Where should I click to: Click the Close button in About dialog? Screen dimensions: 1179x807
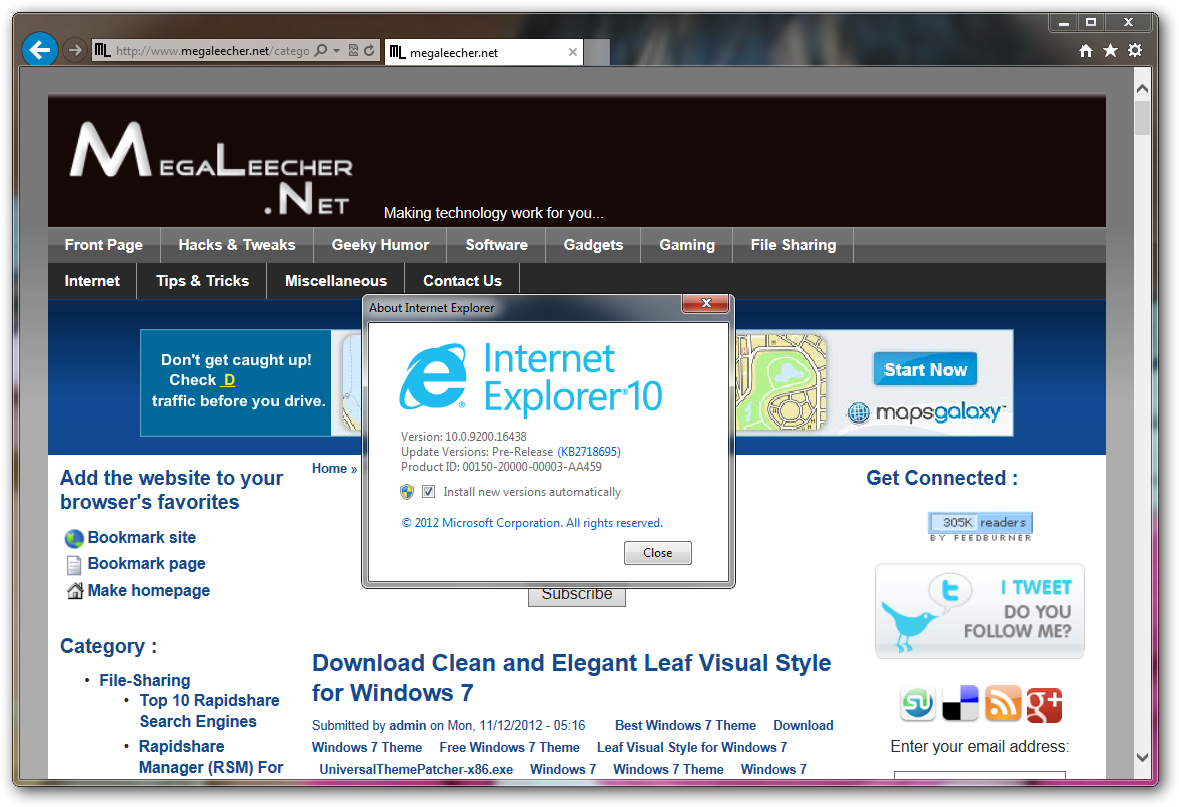click(x=658, y=553)
